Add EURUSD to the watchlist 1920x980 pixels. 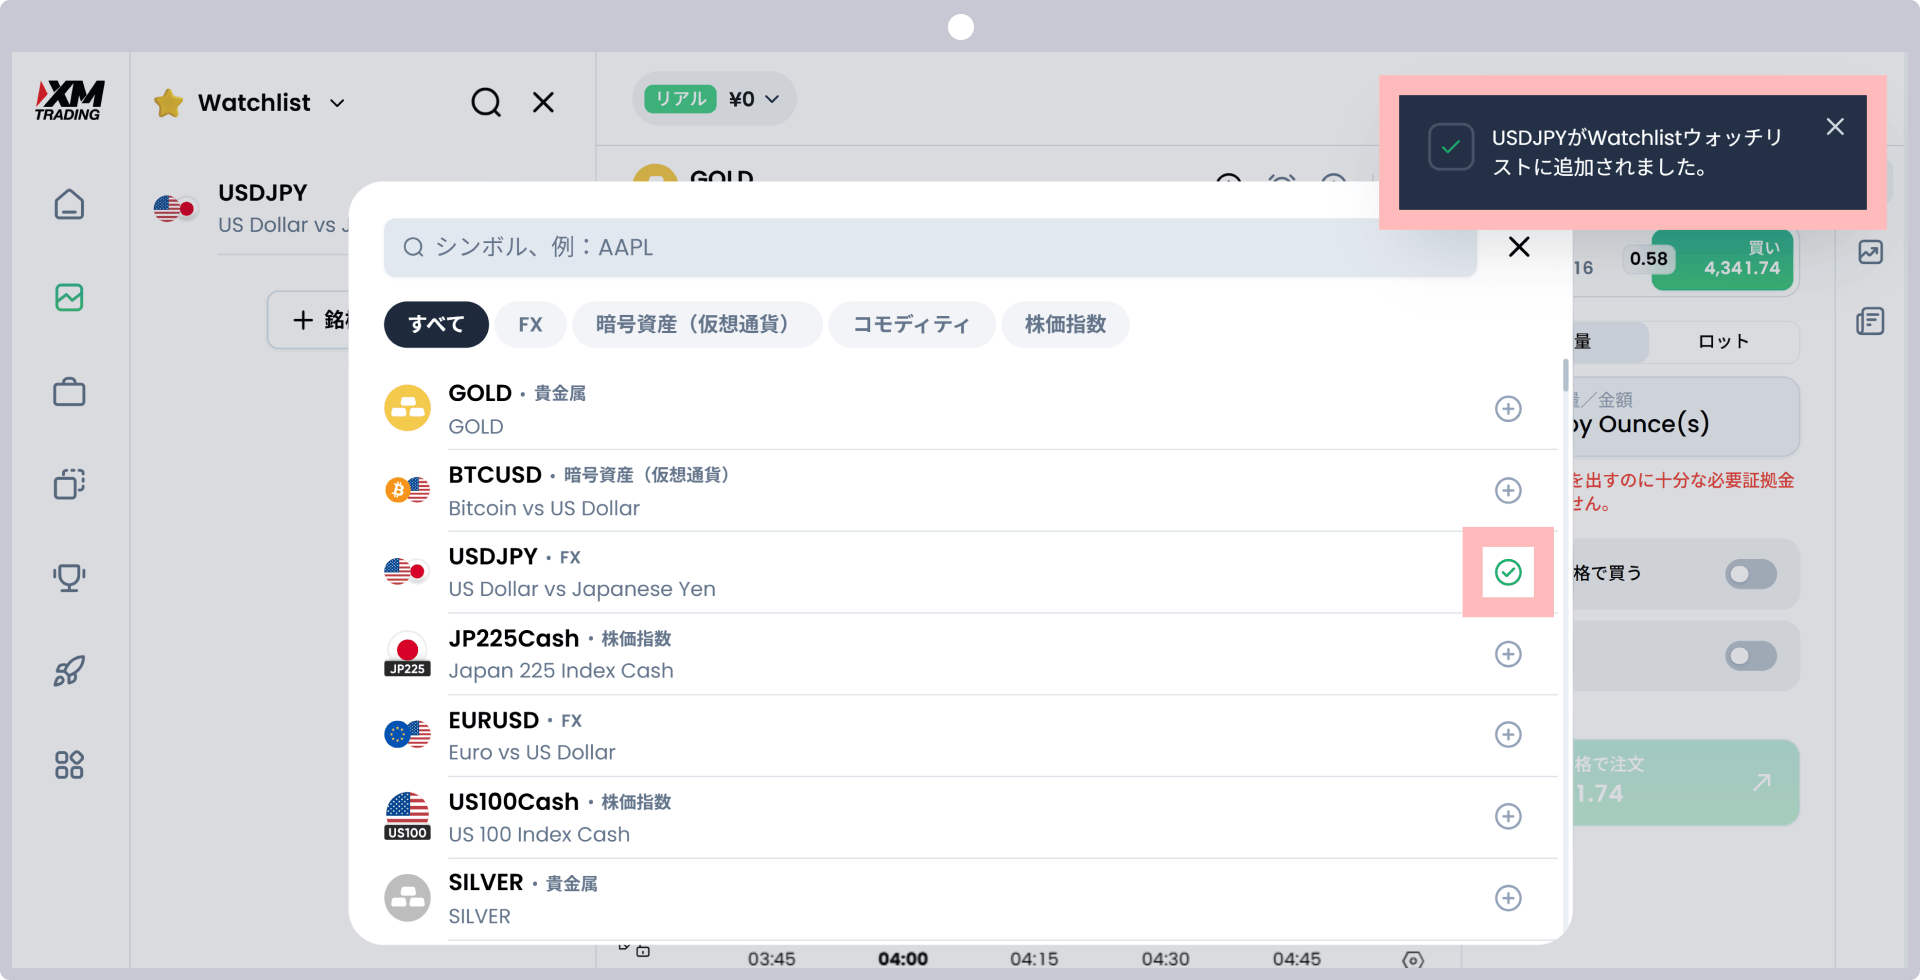[x=1508, y=735]
